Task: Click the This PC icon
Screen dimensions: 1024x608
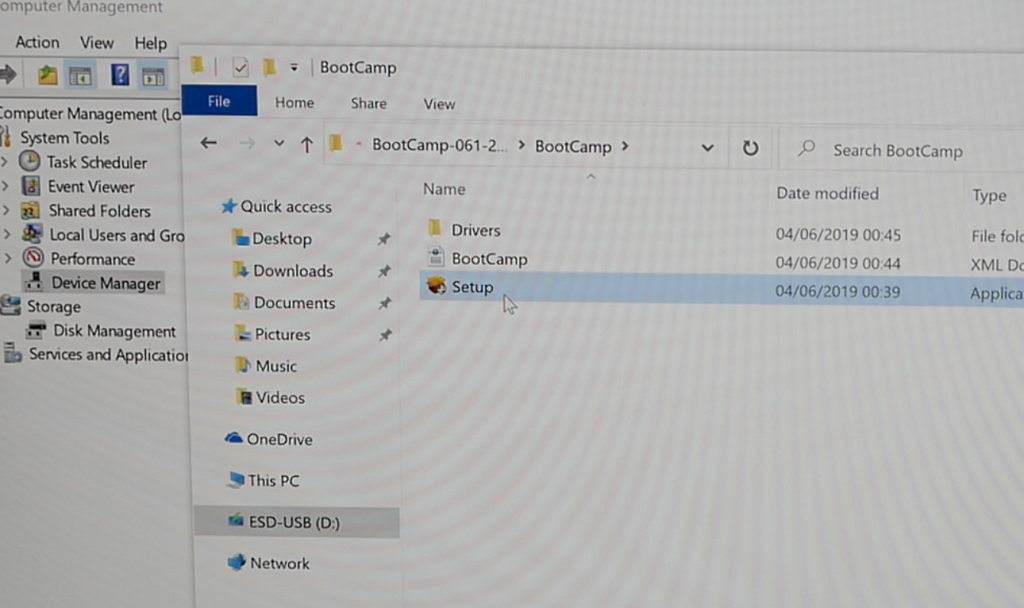Action: coord(236,479)
